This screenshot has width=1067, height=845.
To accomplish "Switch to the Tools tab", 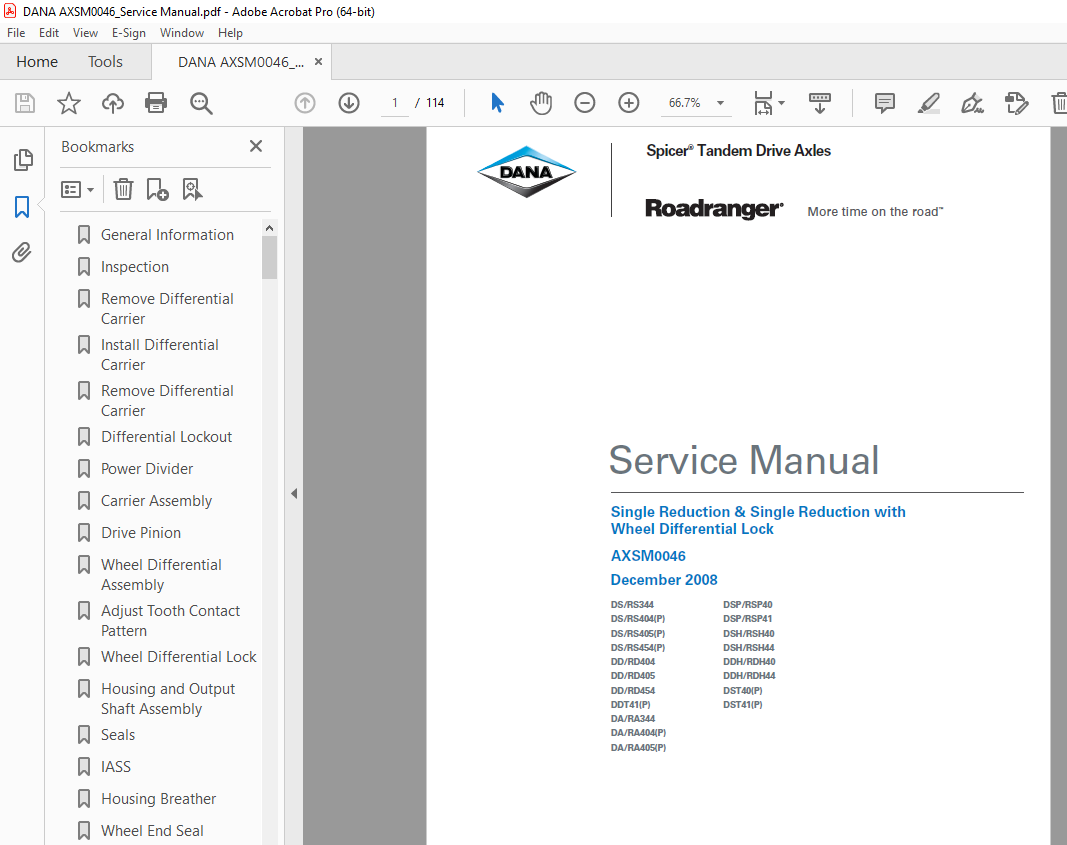I will pyautogui.click(x=105, y=62).
